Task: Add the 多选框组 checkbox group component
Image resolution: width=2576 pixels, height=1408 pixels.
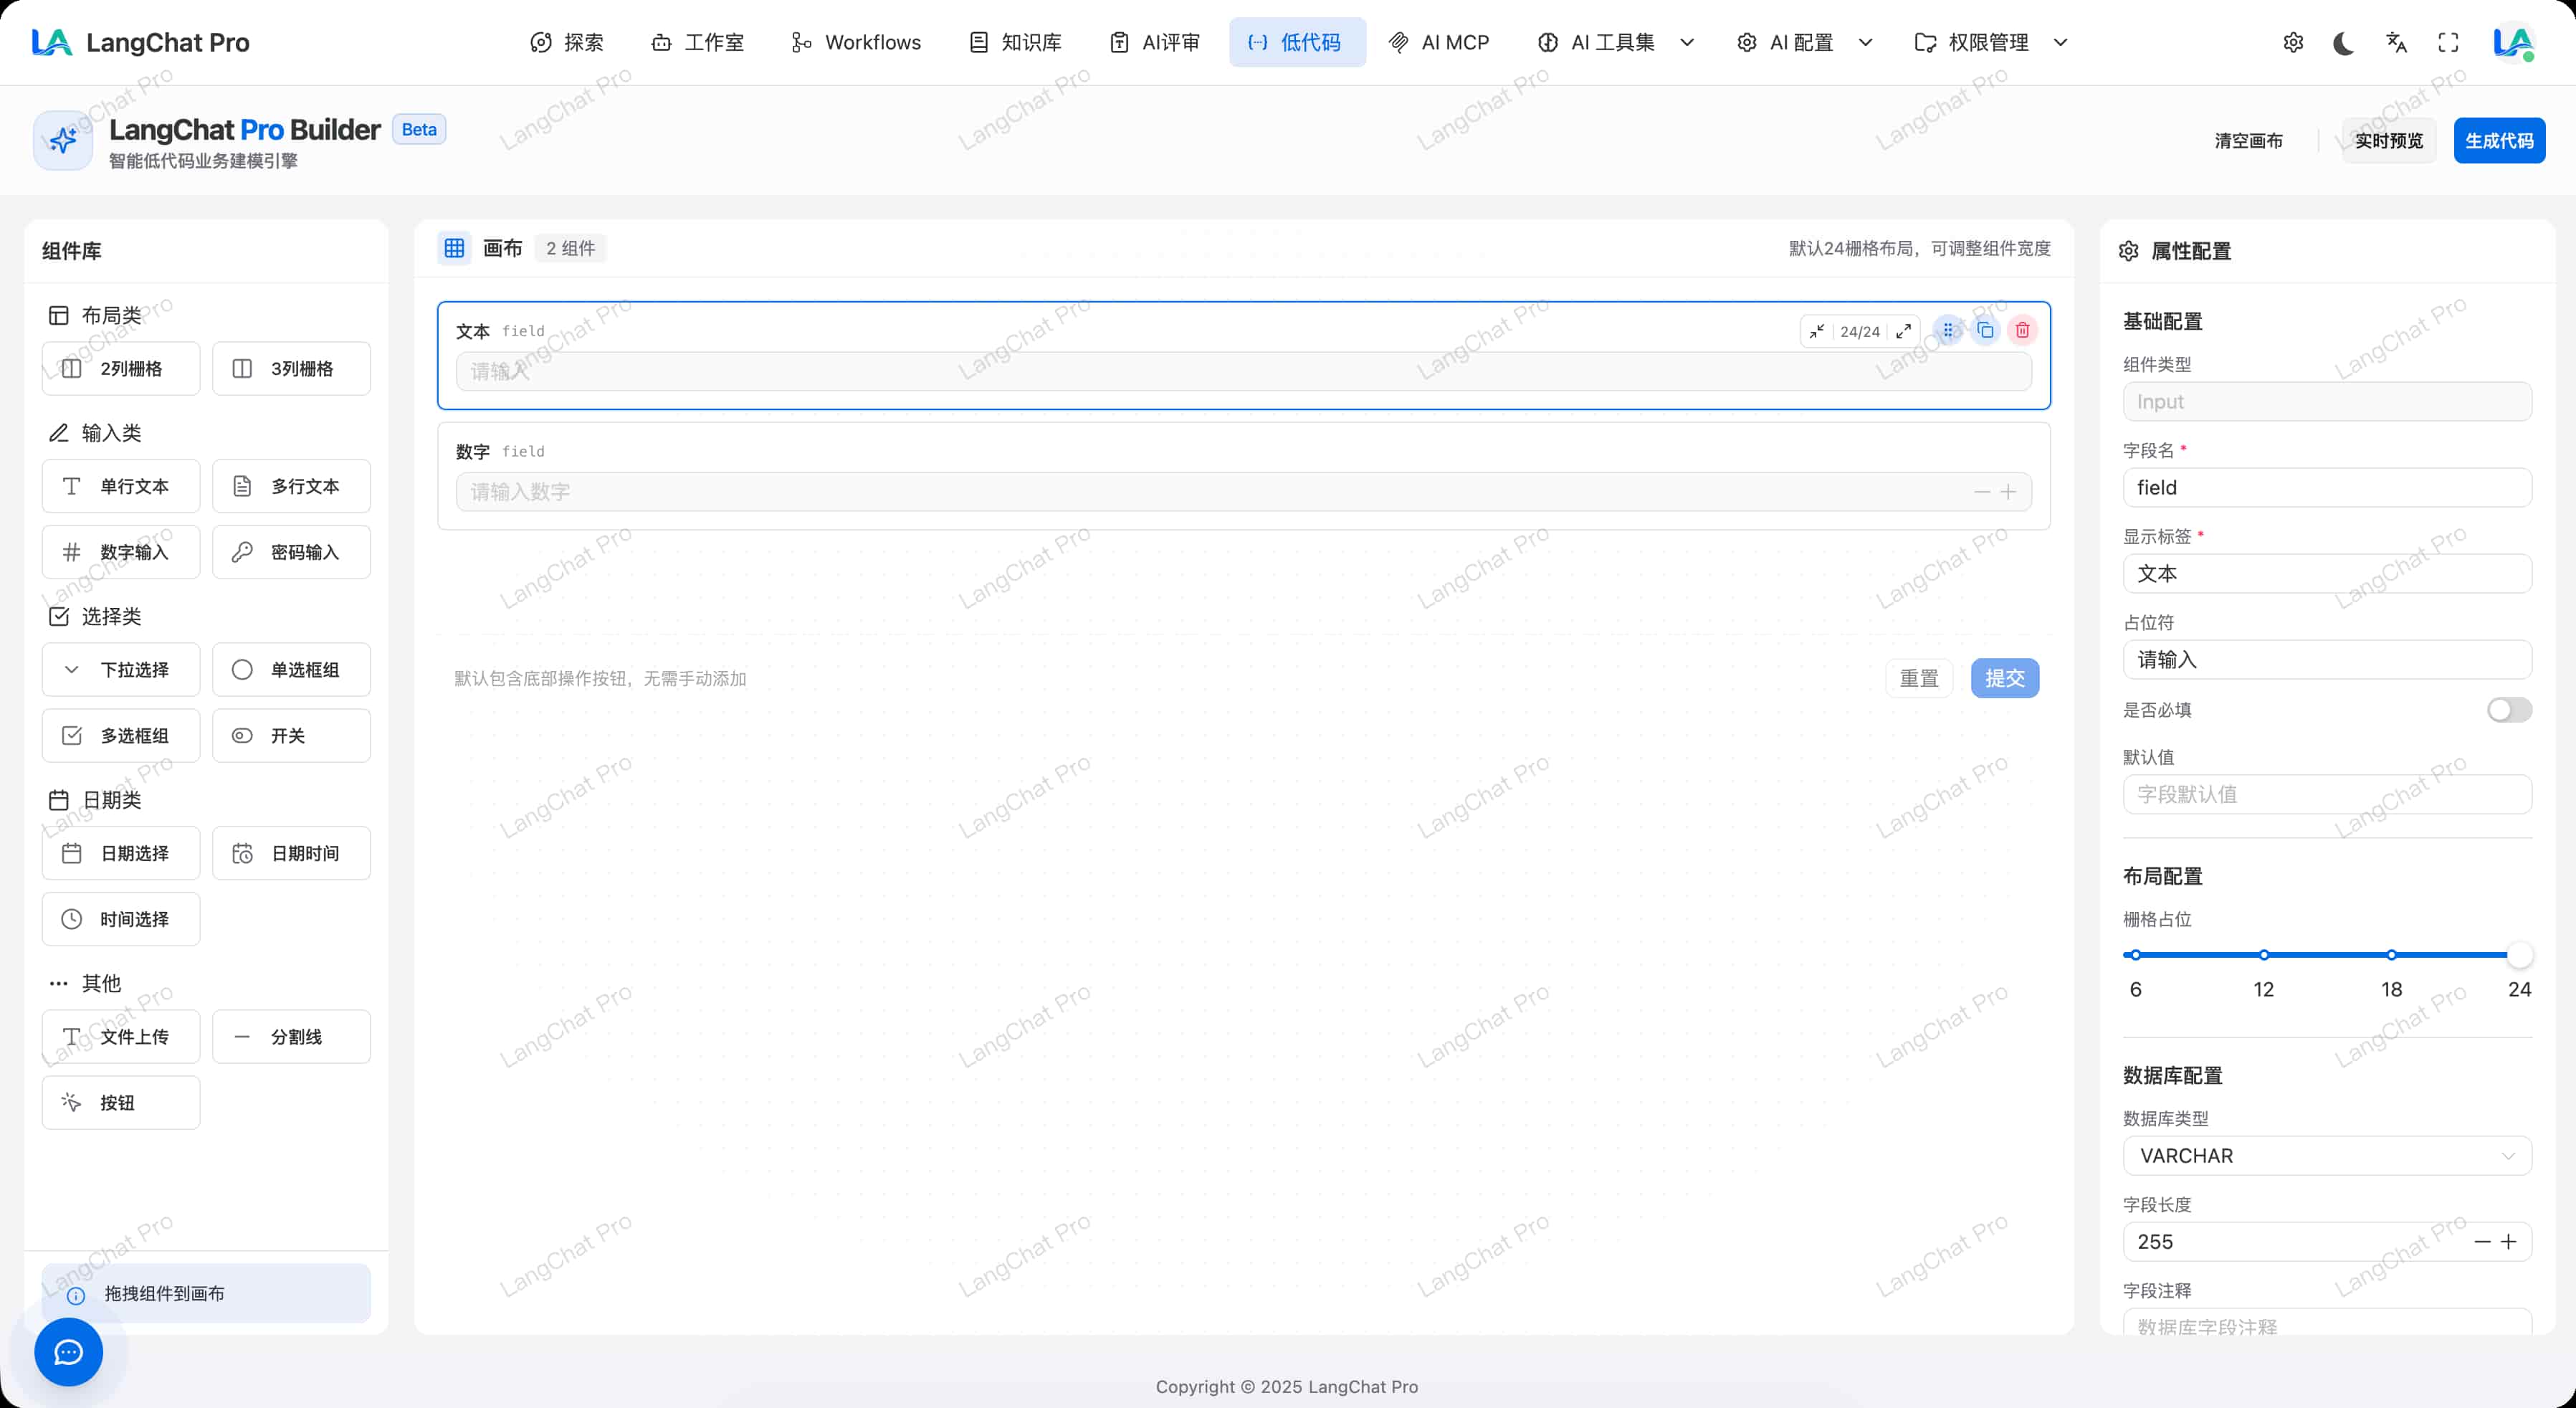Action: [121, 736]
